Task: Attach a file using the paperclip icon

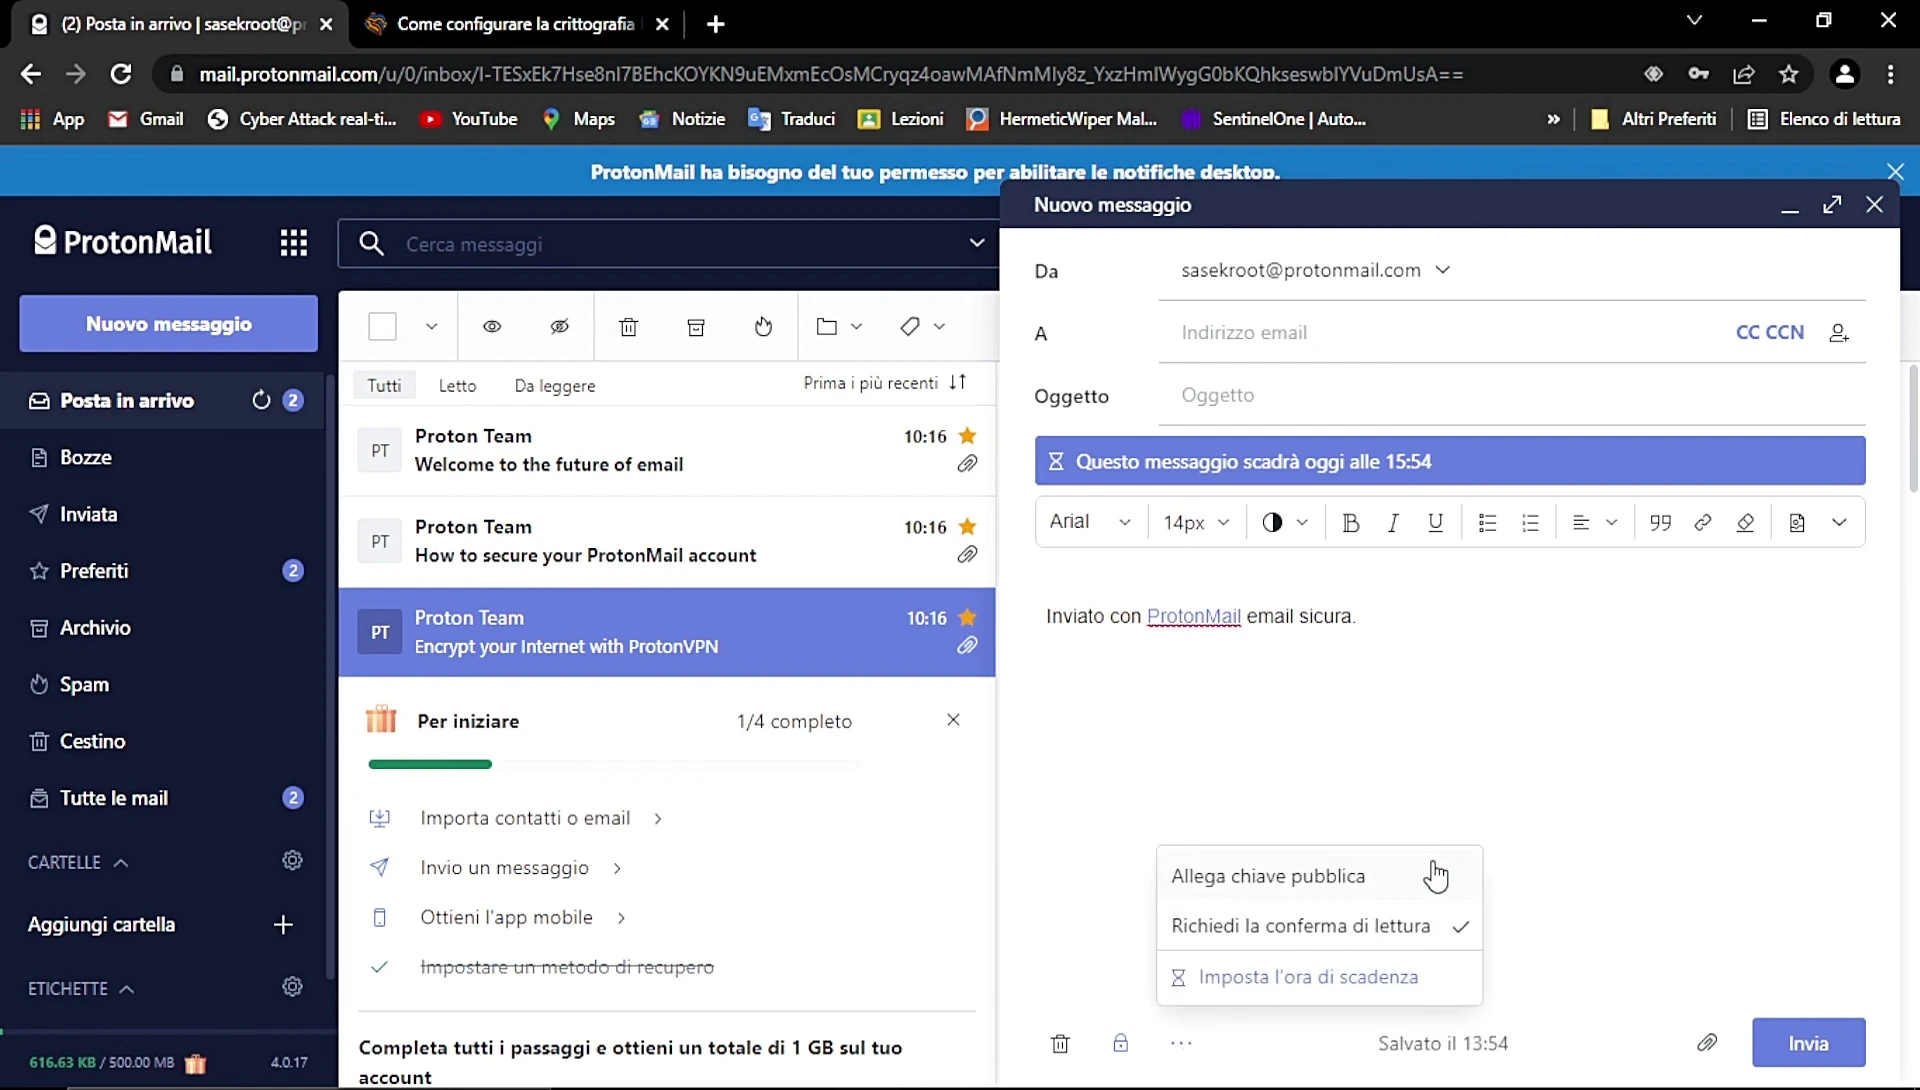Action: (1707, 1043)
